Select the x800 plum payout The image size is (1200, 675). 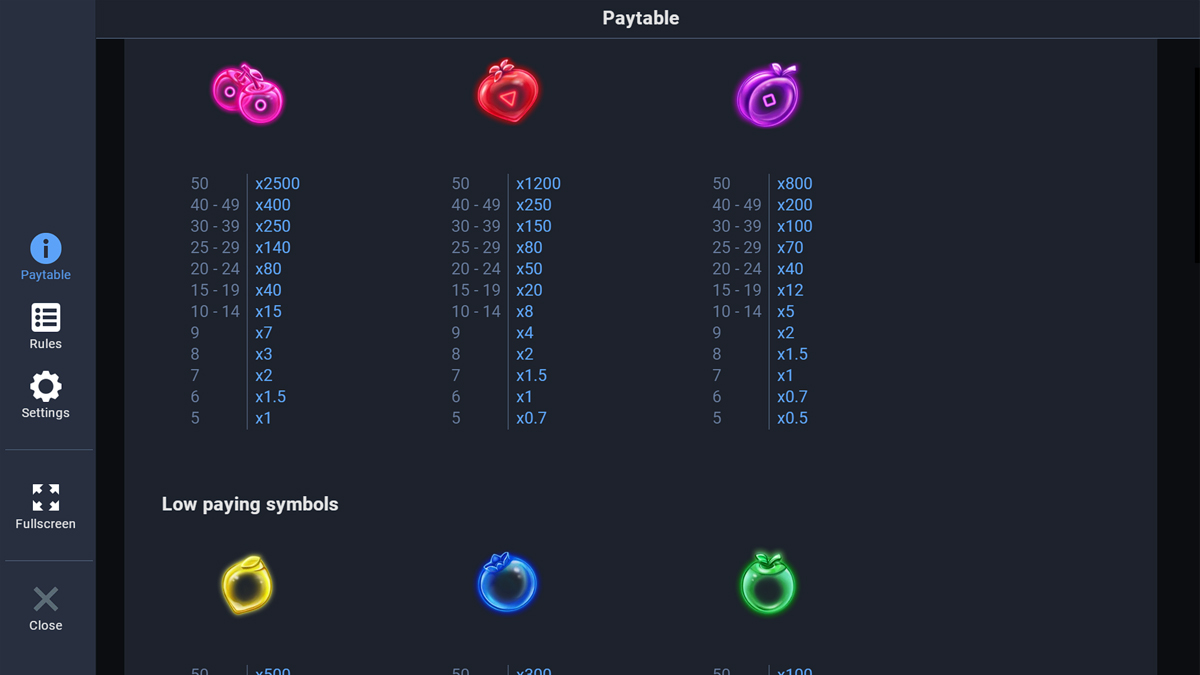click(794, 184)
